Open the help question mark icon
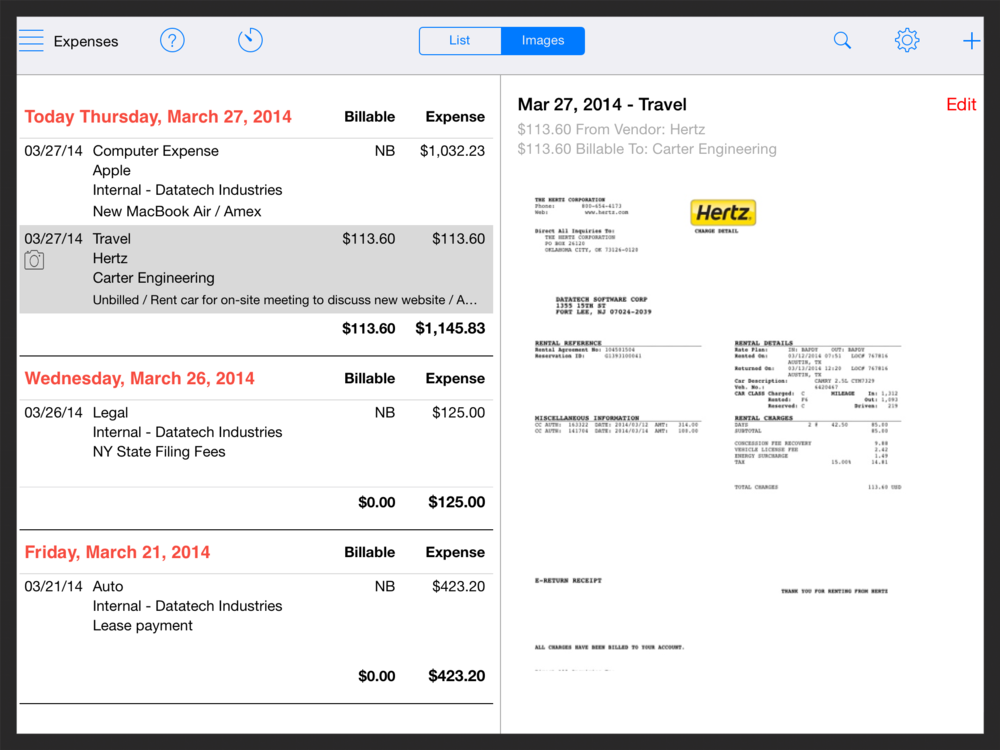The width and height of the screenshot is (1000, 750). (172, 40)
